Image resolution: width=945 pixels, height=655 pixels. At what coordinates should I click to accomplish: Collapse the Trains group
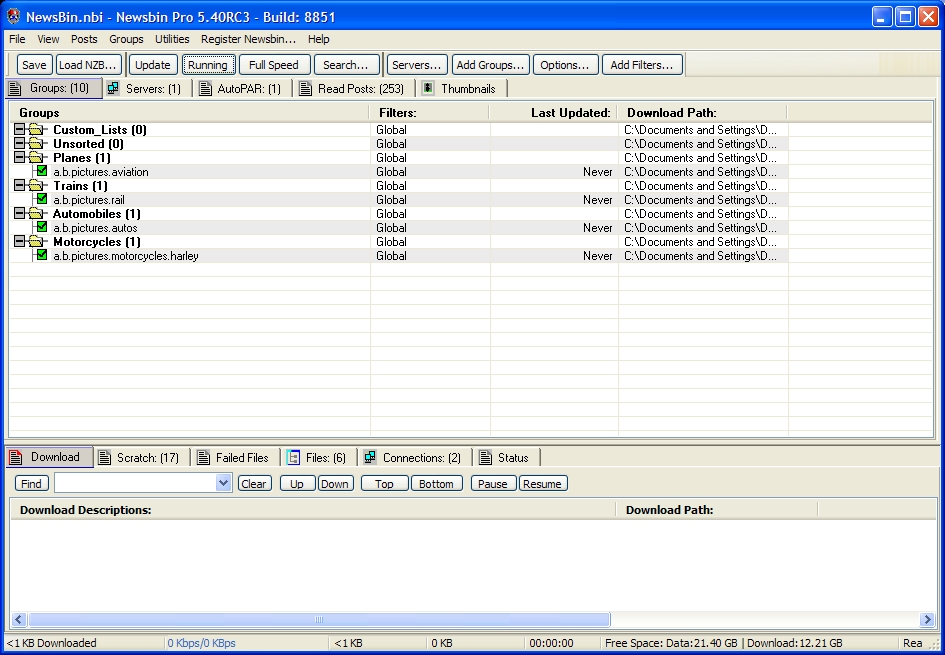tap(20, 185)
